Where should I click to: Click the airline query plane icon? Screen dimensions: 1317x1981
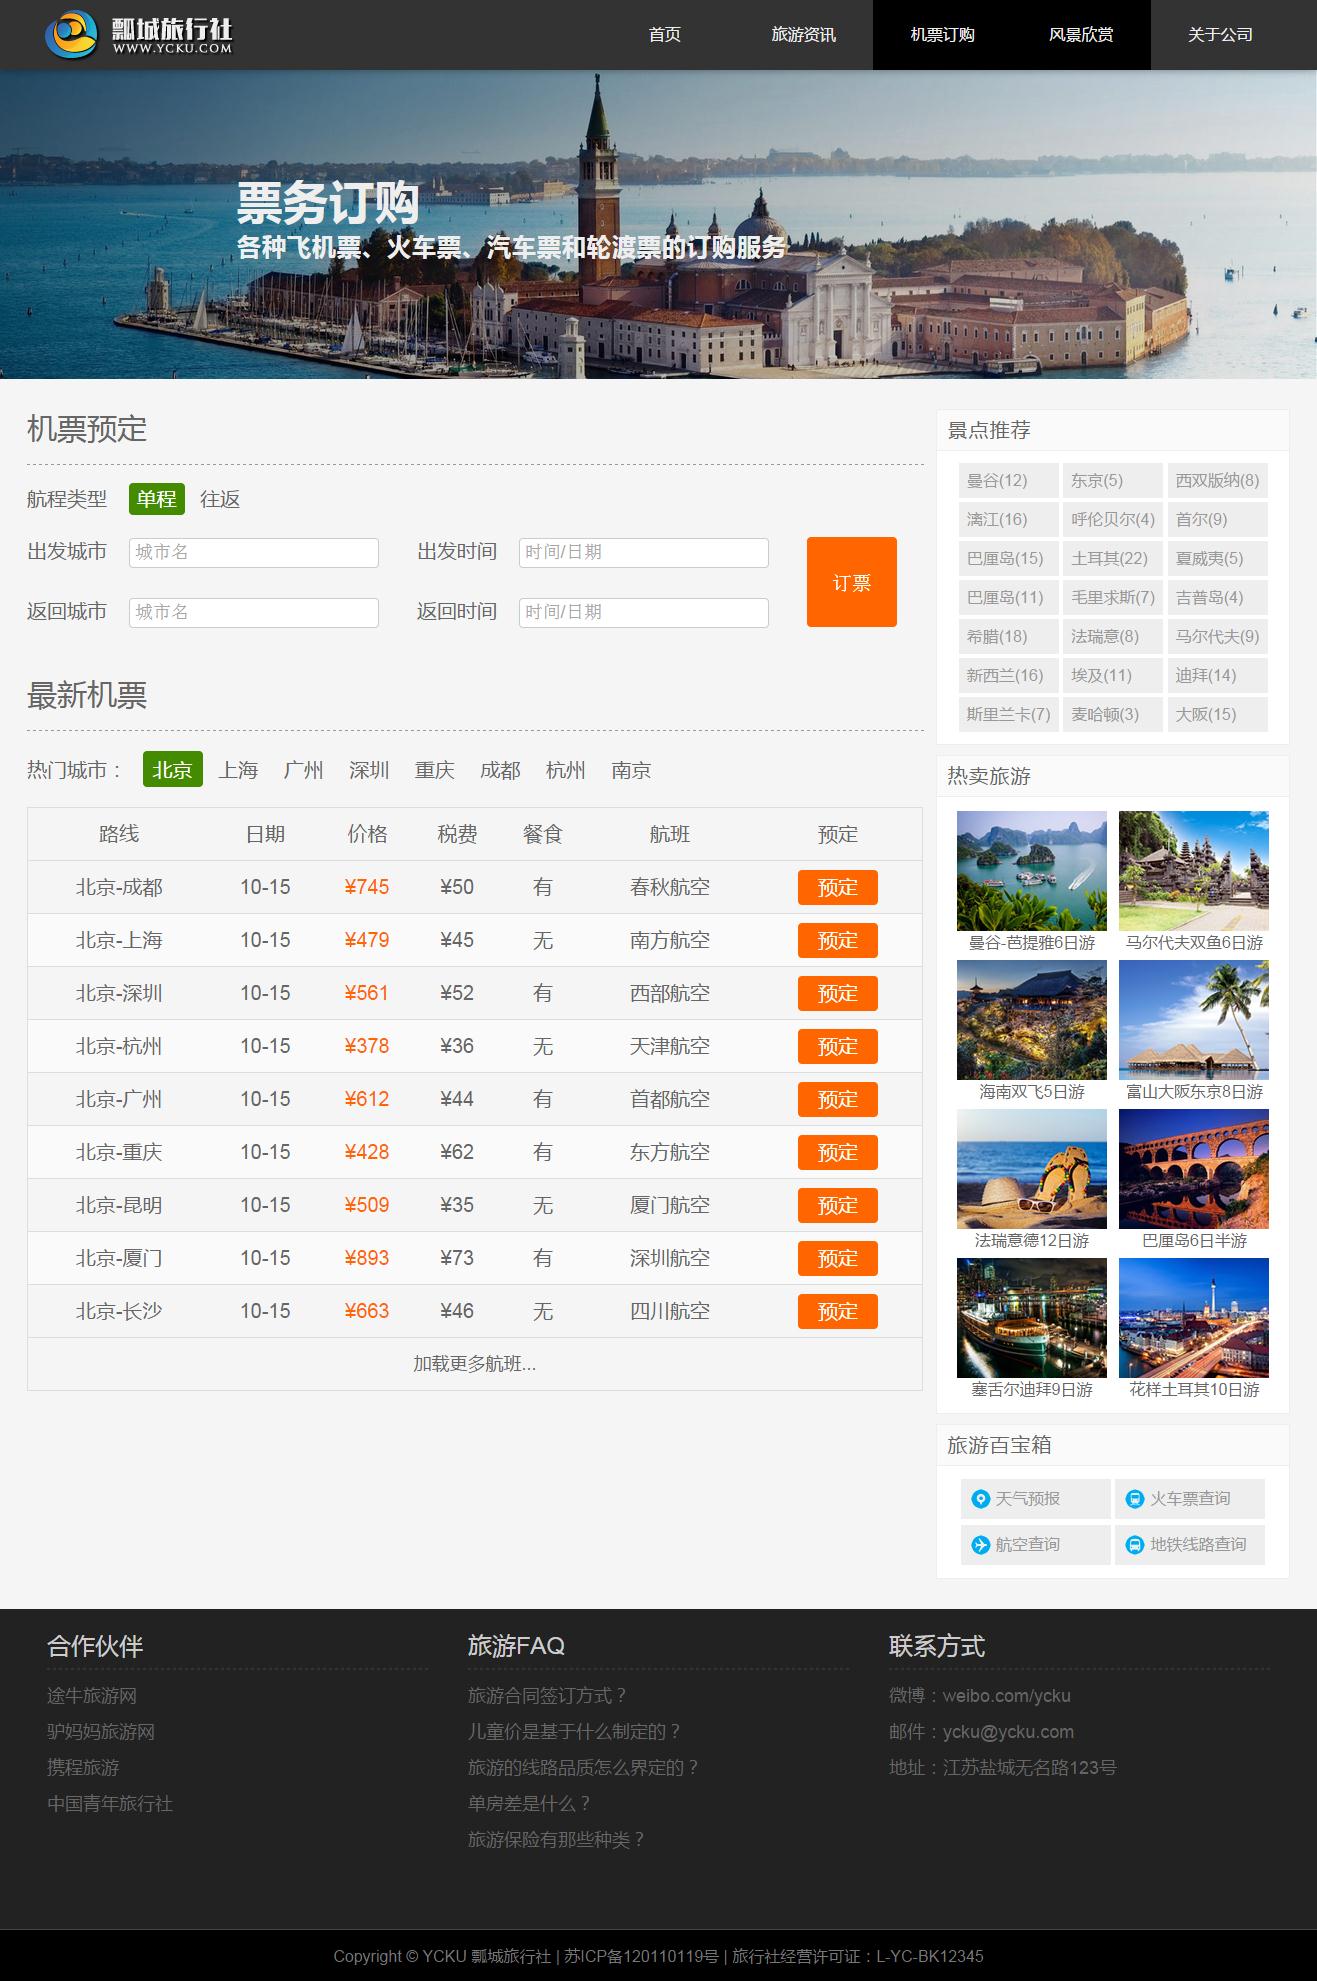point(980,1545)
